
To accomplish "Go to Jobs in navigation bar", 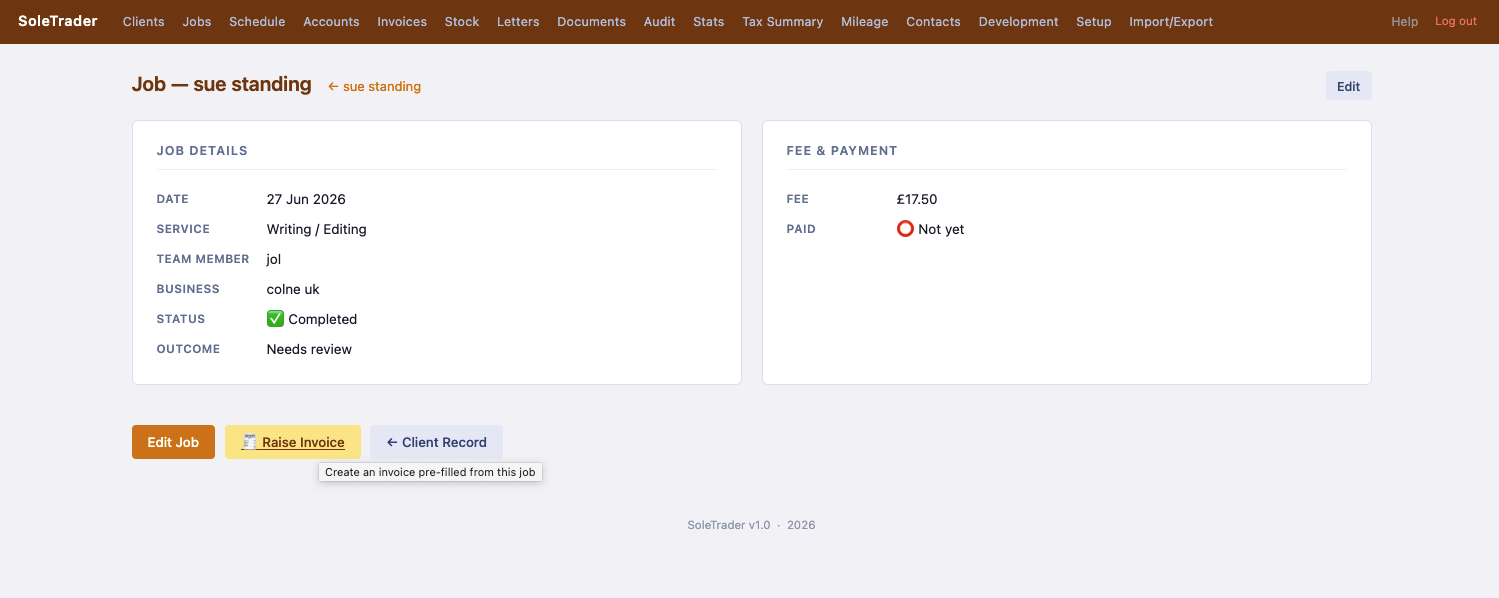I will point(197,22).
